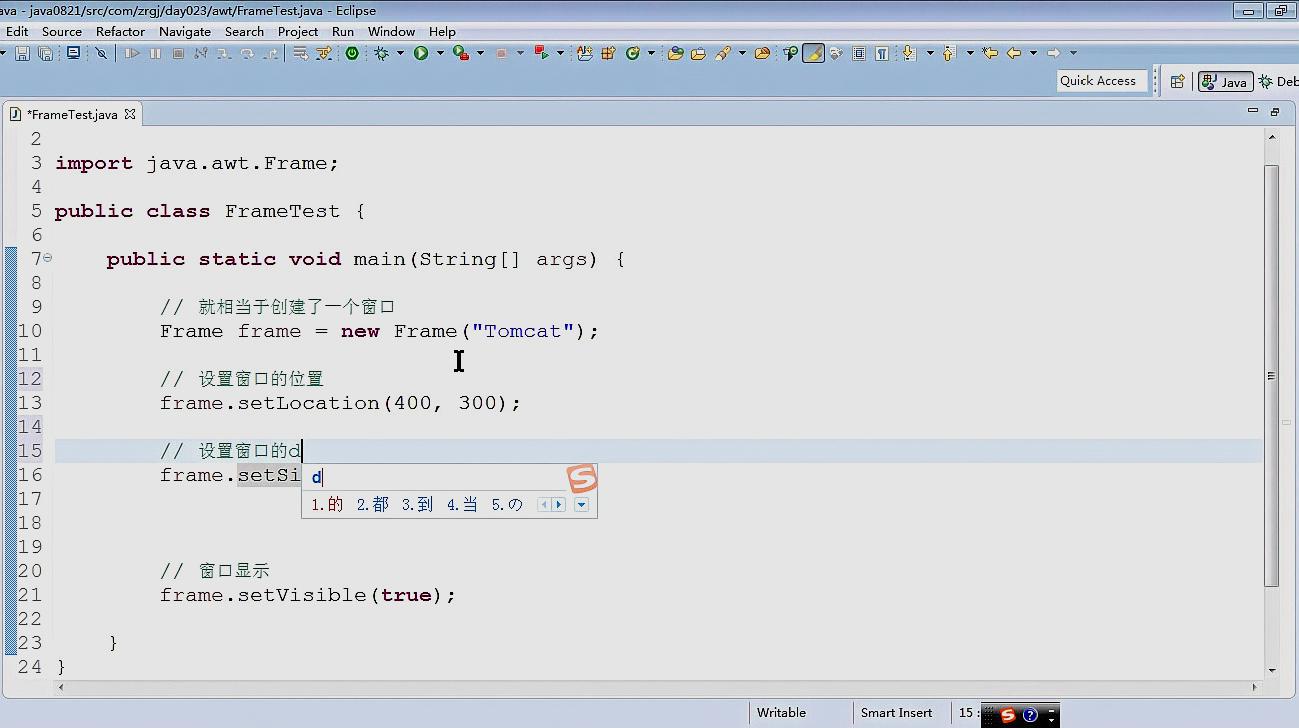This screenshot has height=728, width=1299.
Task: Click the green power button icon
Action: pyautogui.click(x=352, y=53)
